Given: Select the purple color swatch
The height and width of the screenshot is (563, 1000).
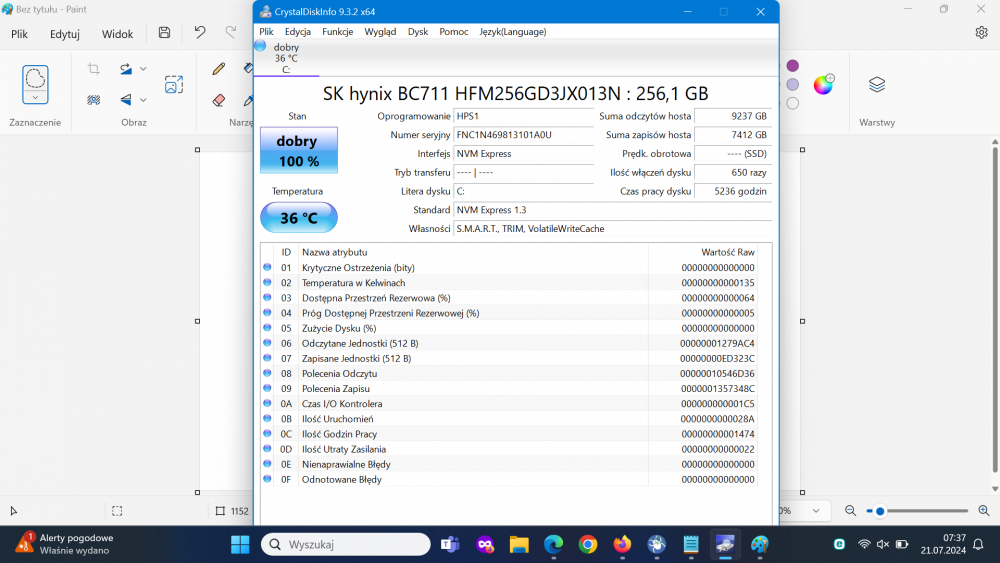Looking at the screenshot, I should click(793, 66).
